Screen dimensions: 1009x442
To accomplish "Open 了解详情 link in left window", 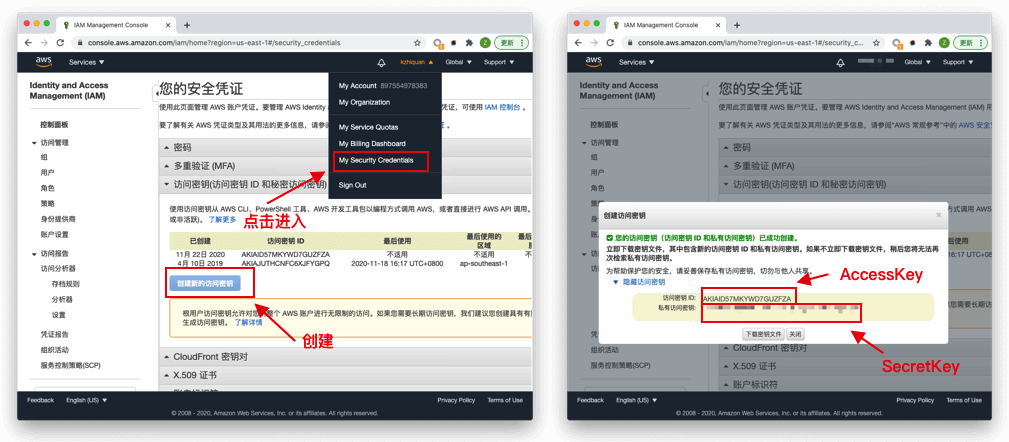I will pos(248,323).
